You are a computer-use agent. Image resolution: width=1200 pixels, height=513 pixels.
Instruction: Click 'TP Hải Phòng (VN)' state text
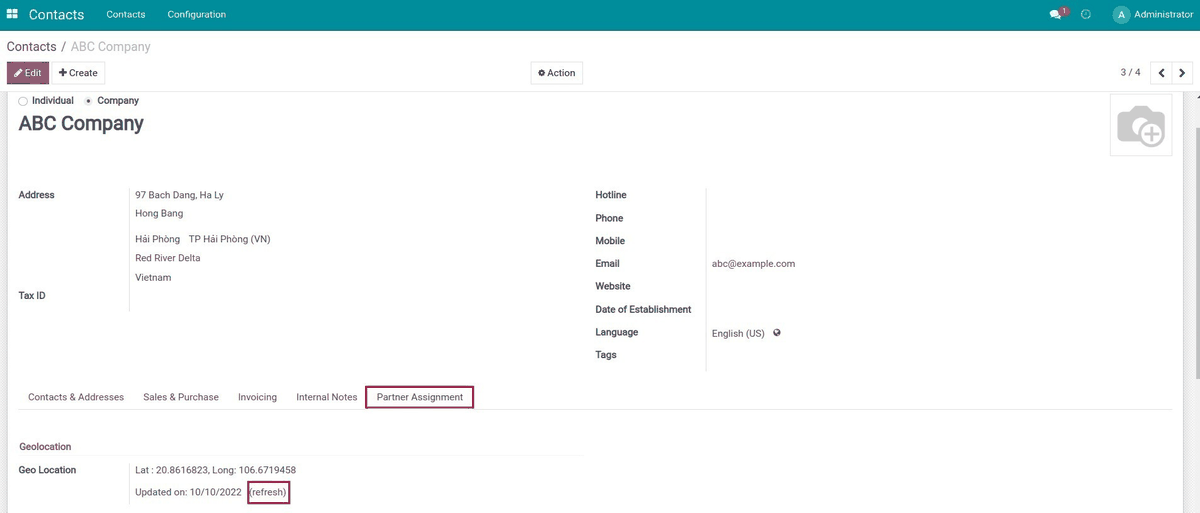pyautogui.click(x=229, y=239)
